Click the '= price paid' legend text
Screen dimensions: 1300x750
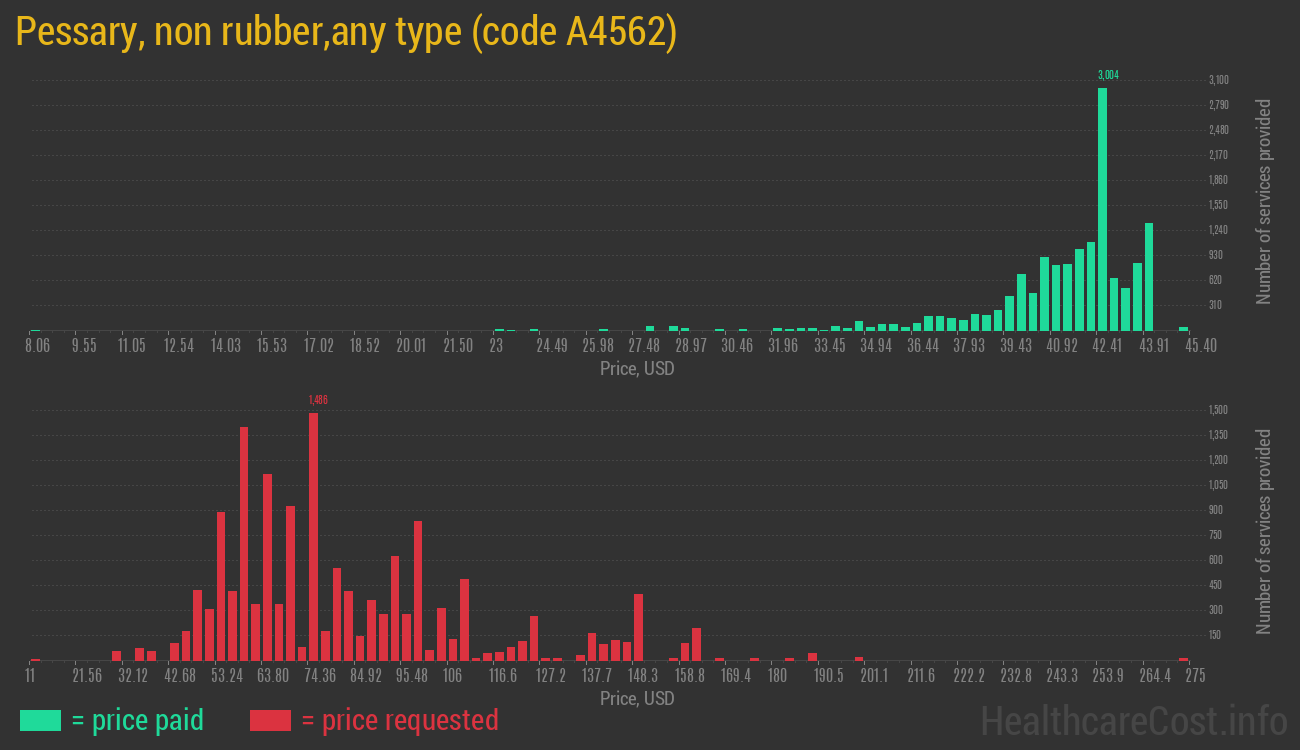point(138,720)
